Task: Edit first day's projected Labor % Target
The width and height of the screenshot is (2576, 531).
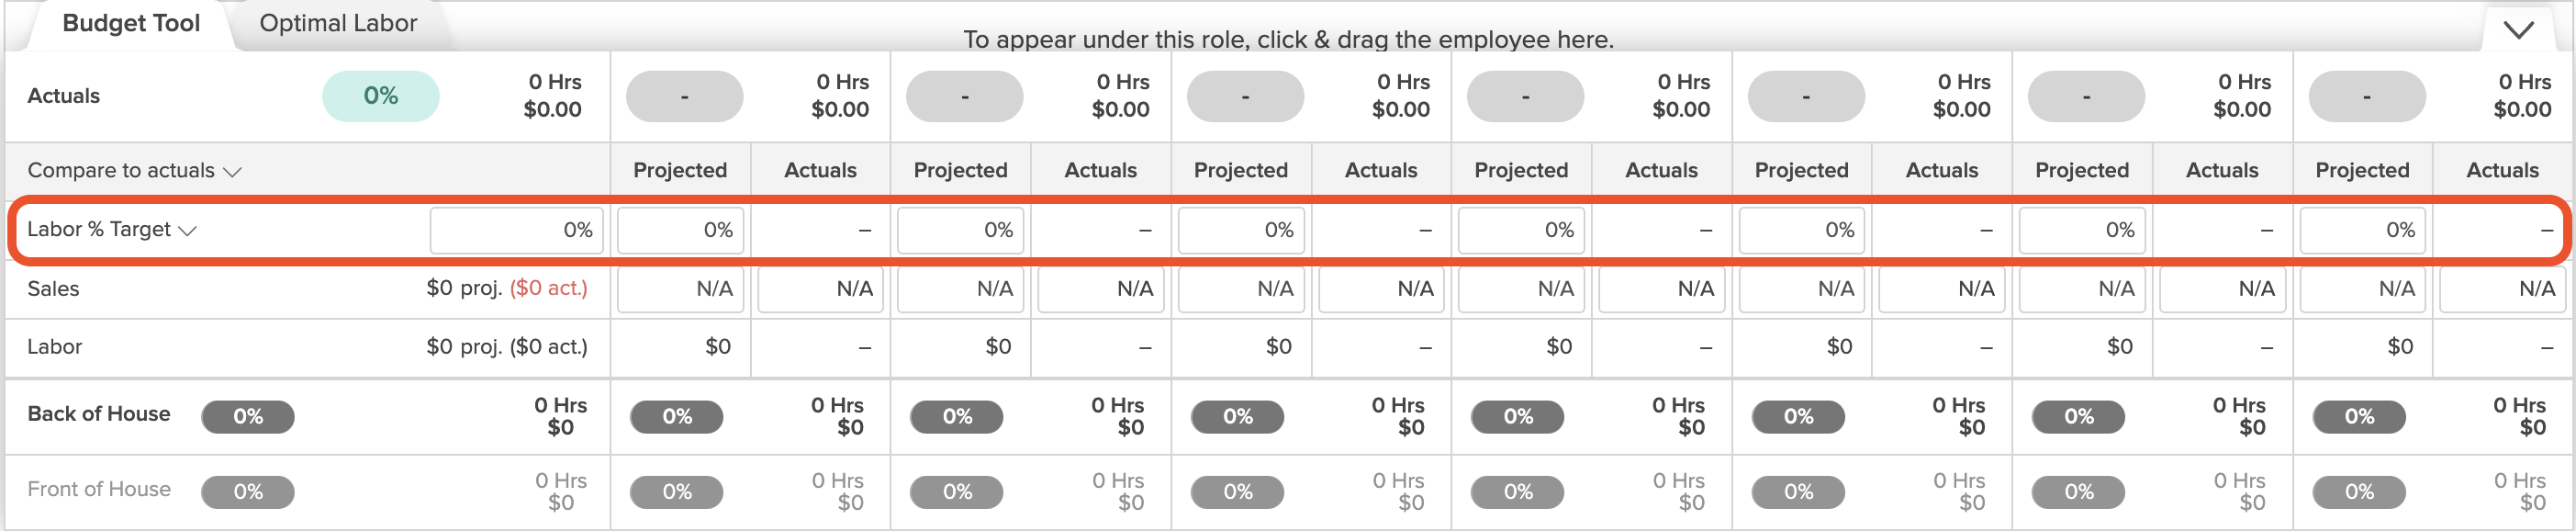Action: tap(680, 230)
